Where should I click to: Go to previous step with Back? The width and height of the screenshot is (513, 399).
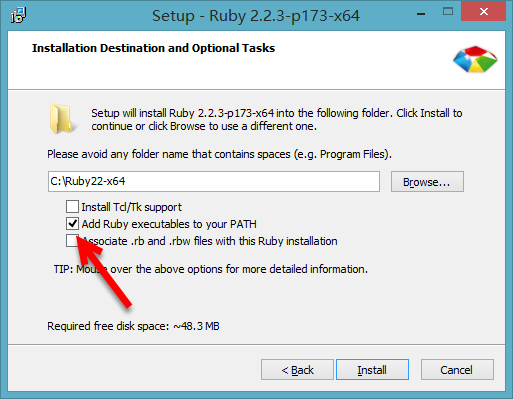point(297,370)
